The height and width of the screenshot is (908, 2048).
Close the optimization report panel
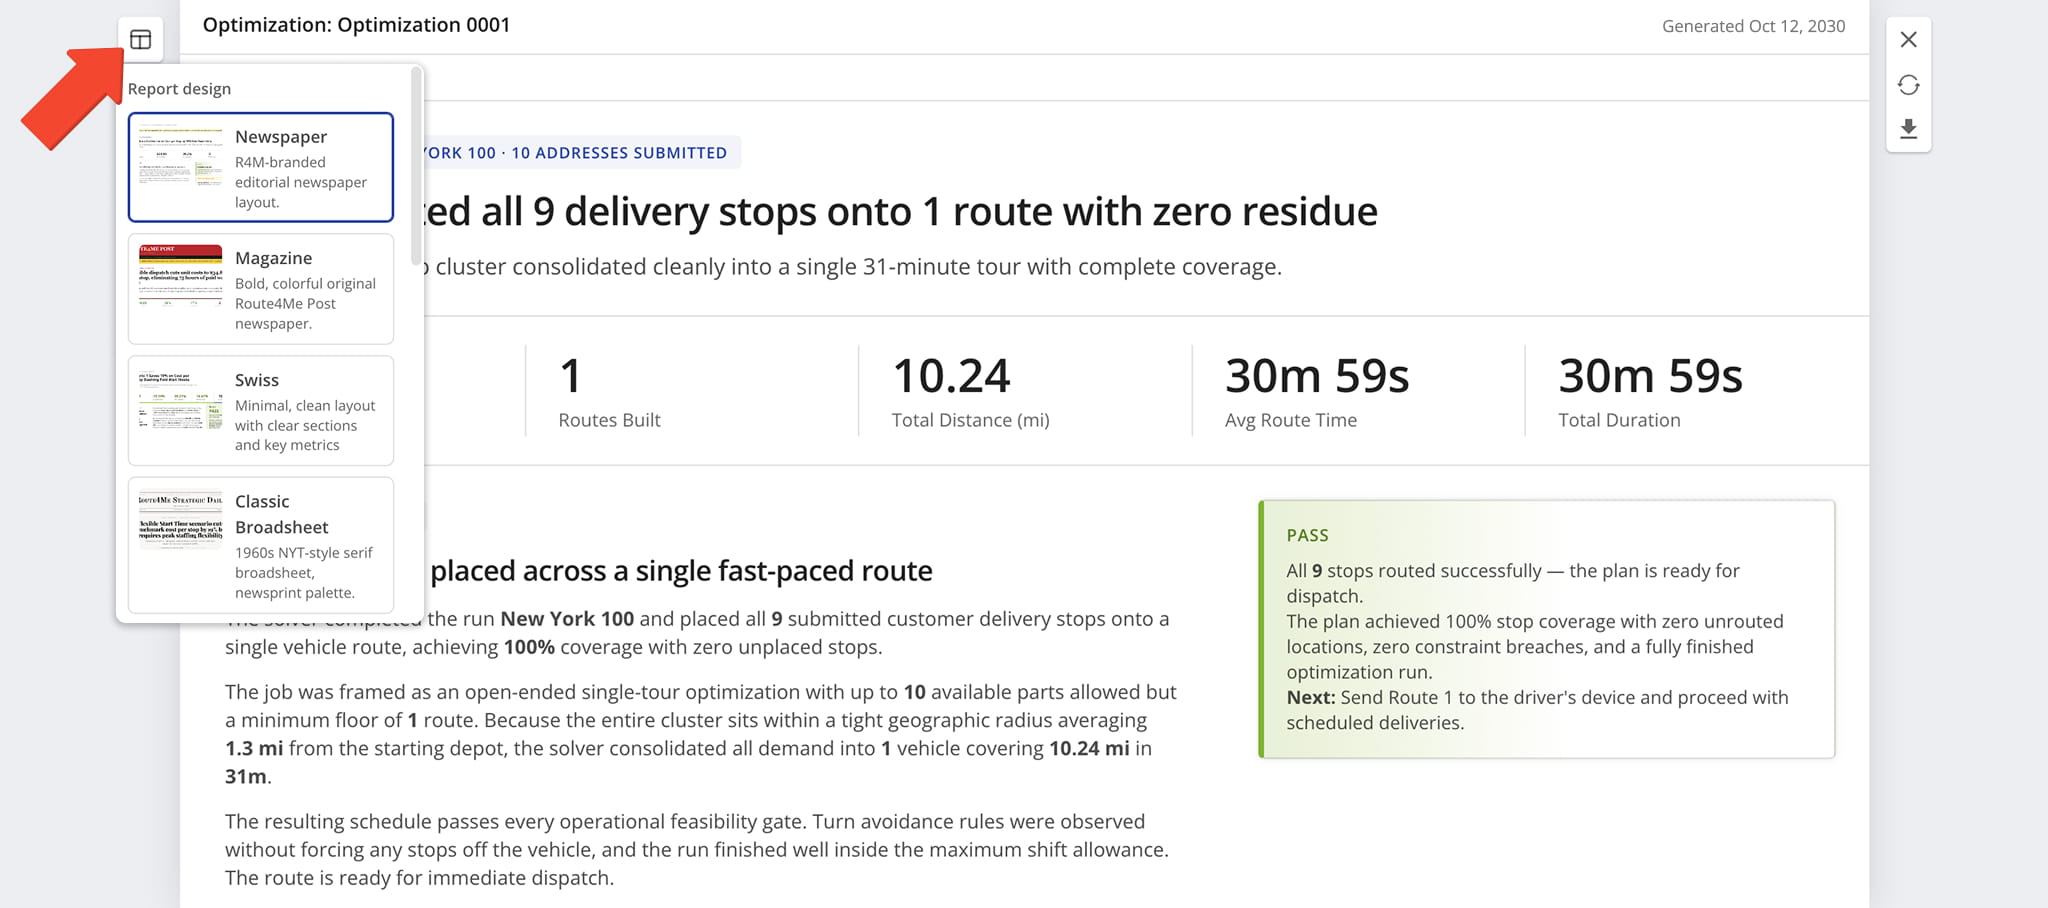[1908, 40]
